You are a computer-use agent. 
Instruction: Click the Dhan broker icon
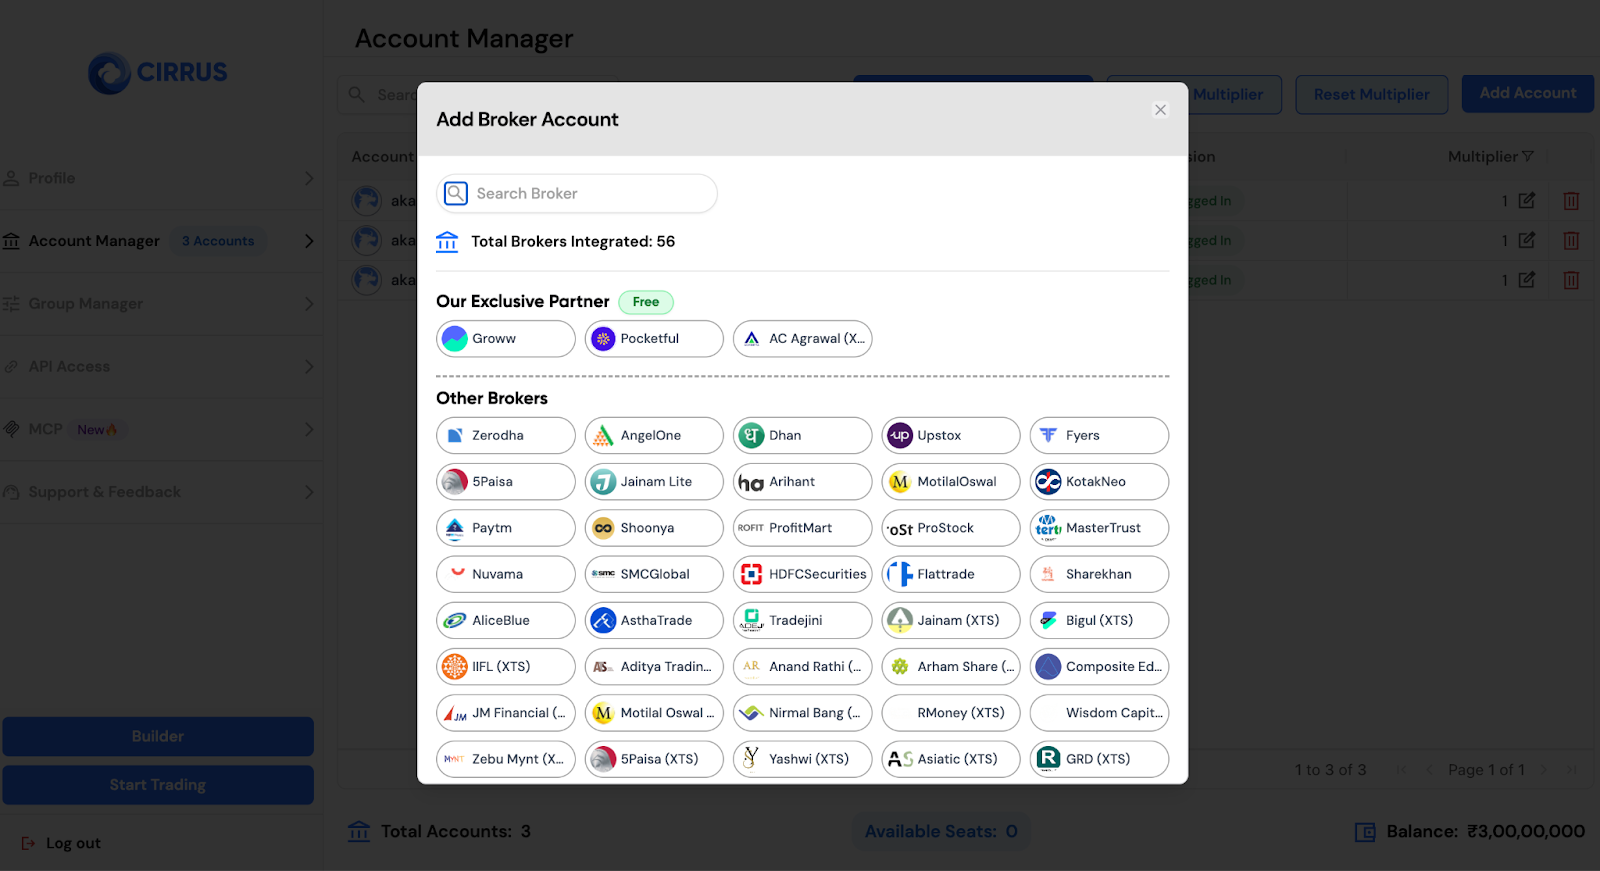(x=751, y=436)
